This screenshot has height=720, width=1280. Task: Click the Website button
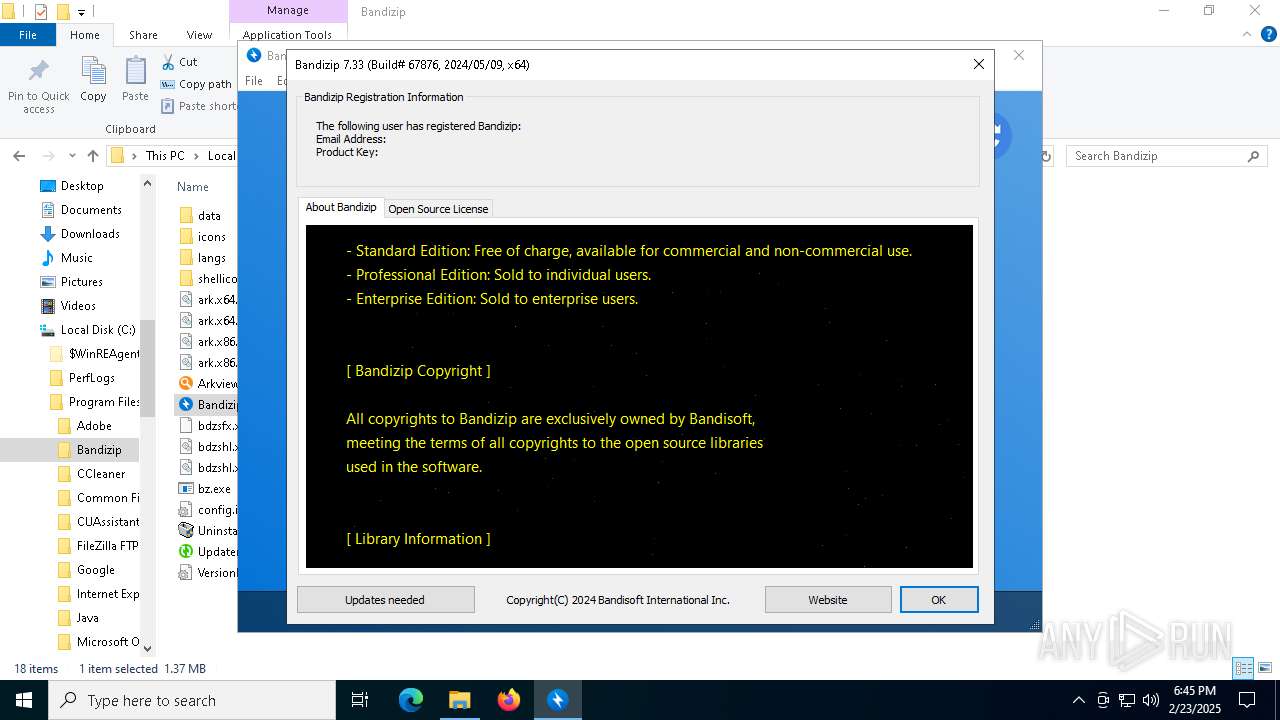[828, 600]
